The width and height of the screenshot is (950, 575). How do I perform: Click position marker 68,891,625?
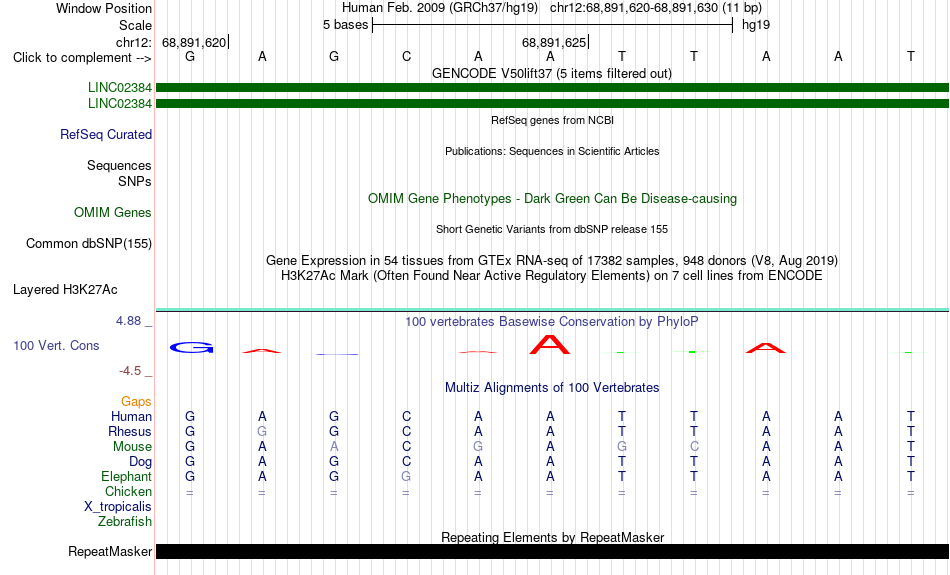coord(554,42)
